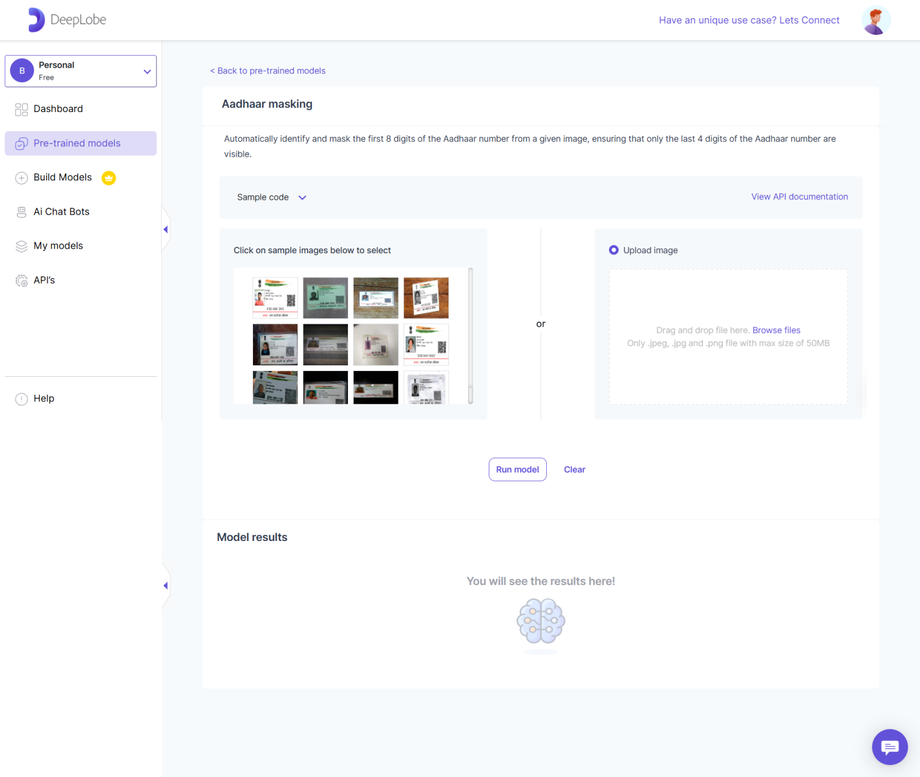Open the Pre-trained models menu item
Viewport: 920px width, 777px height.
(80, 143)
